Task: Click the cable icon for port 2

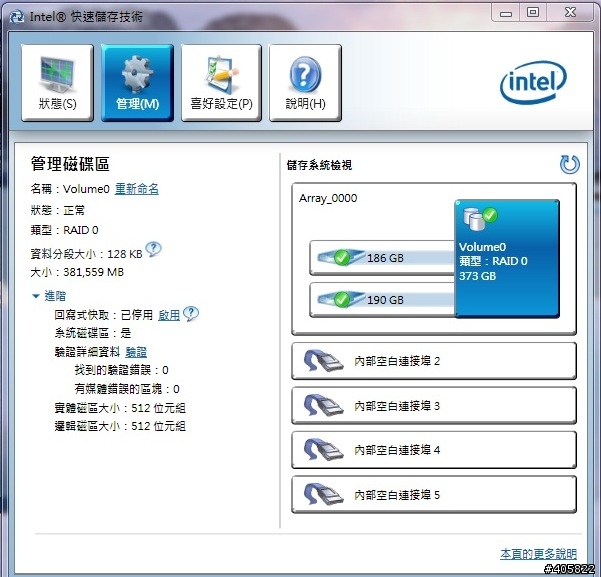Action: pos(323,361)
